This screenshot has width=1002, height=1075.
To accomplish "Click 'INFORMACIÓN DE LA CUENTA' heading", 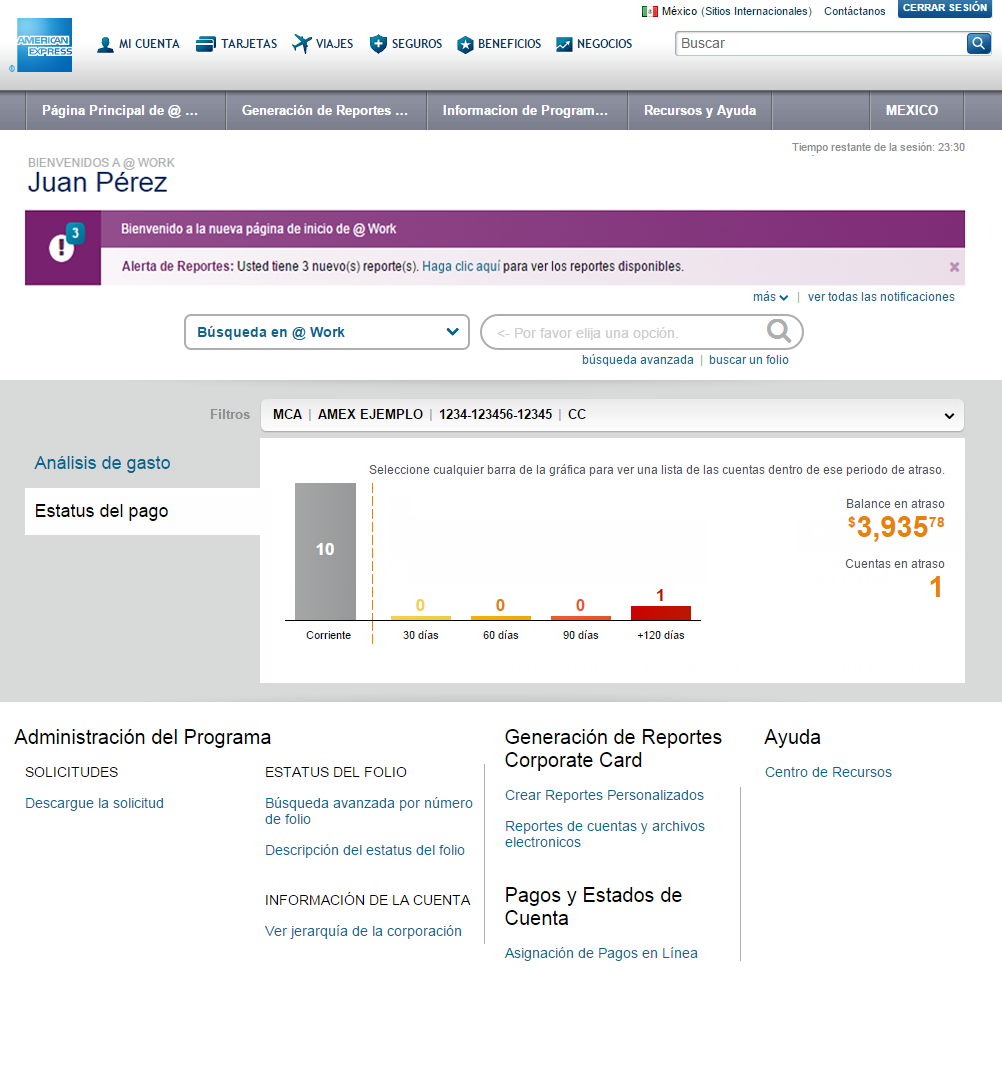I will [x=367, y=900].
